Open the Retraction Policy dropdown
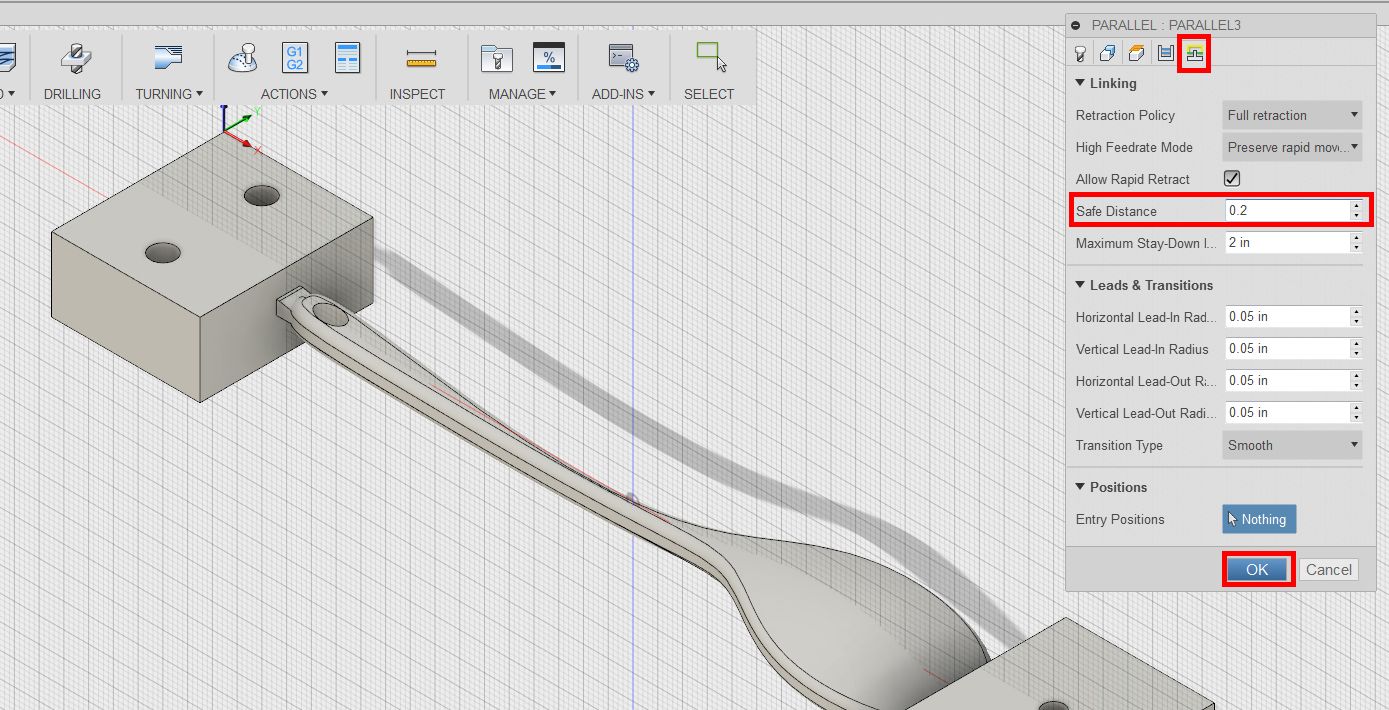 coord(1293,115)
